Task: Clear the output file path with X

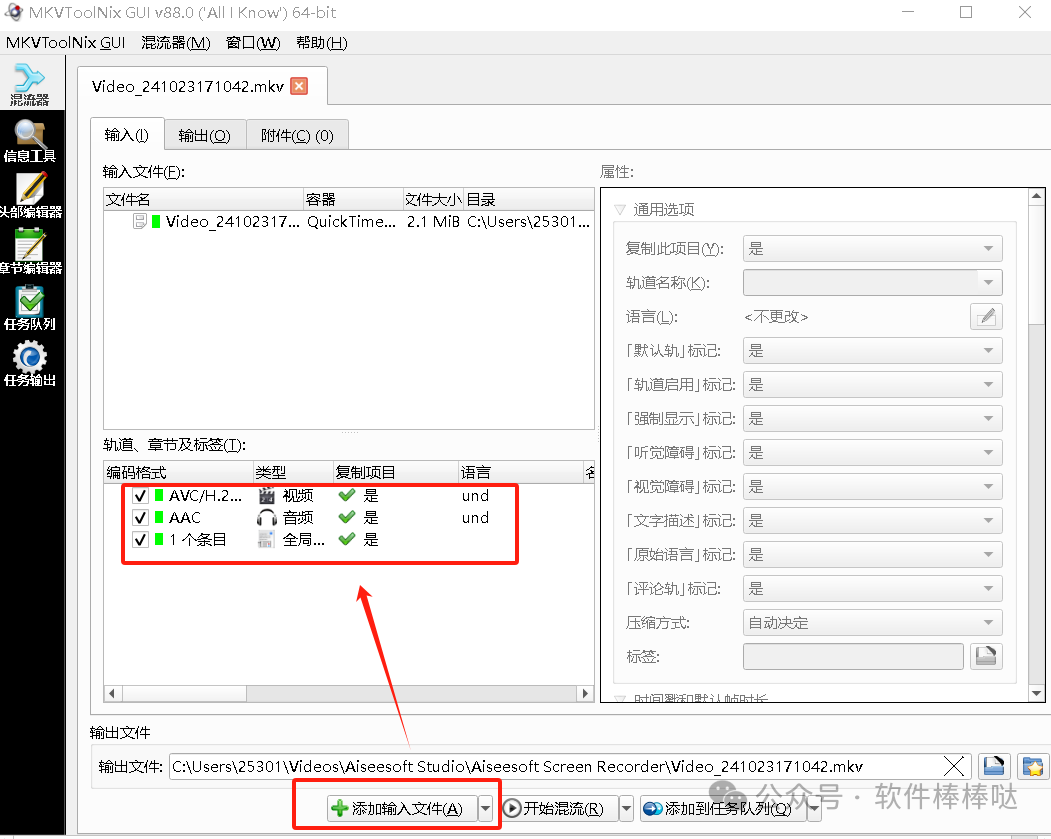Action: [x=954, y=766]
